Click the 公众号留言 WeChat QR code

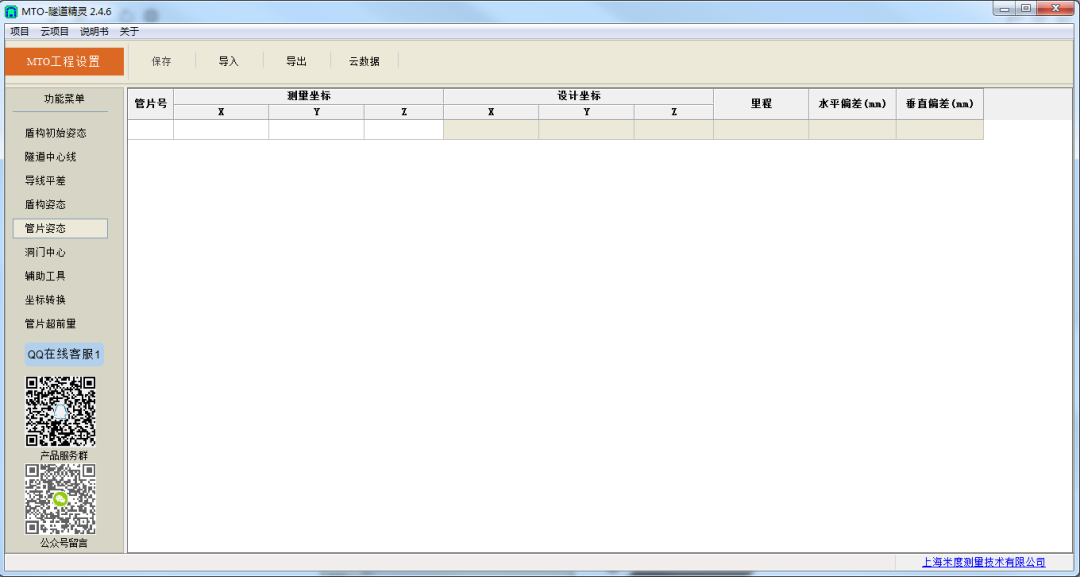click(x=60, y=498)
